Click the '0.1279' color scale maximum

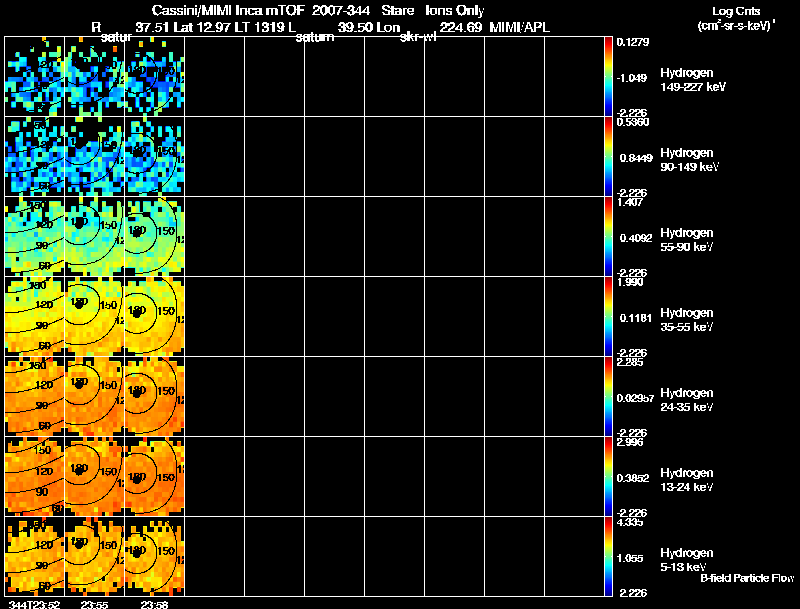(633, 42)
